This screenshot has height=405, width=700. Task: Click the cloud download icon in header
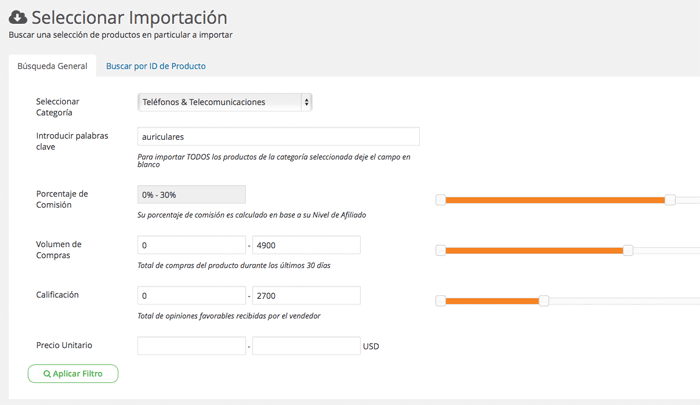pos(18,18)
